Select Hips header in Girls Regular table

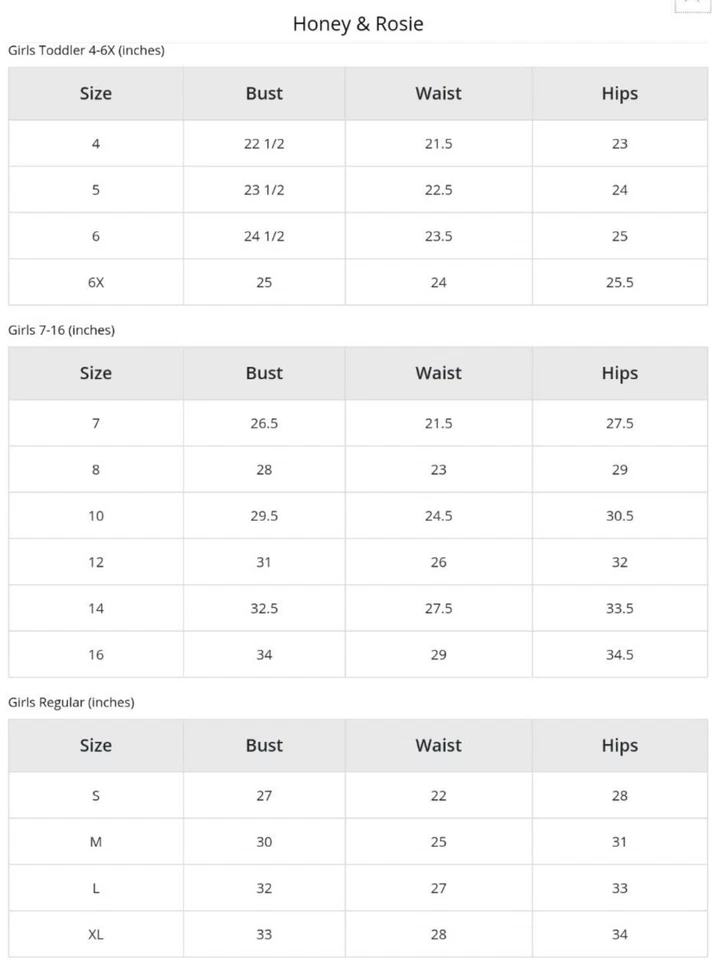pos(619,745)
